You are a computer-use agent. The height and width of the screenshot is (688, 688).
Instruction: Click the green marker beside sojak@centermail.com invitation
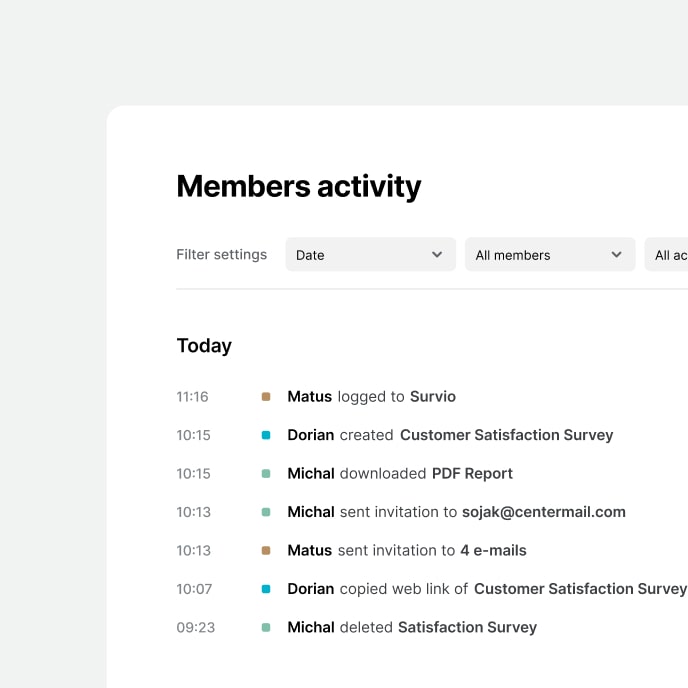pos(266,512)
